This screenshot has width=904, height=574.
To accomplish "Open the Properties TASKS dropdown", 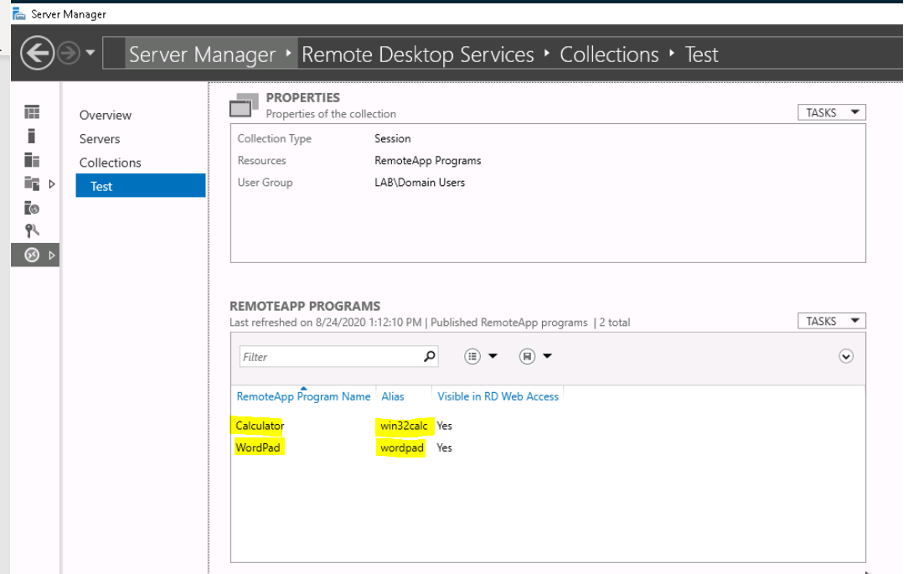I will pyautogui.click(x=831, y=112).
